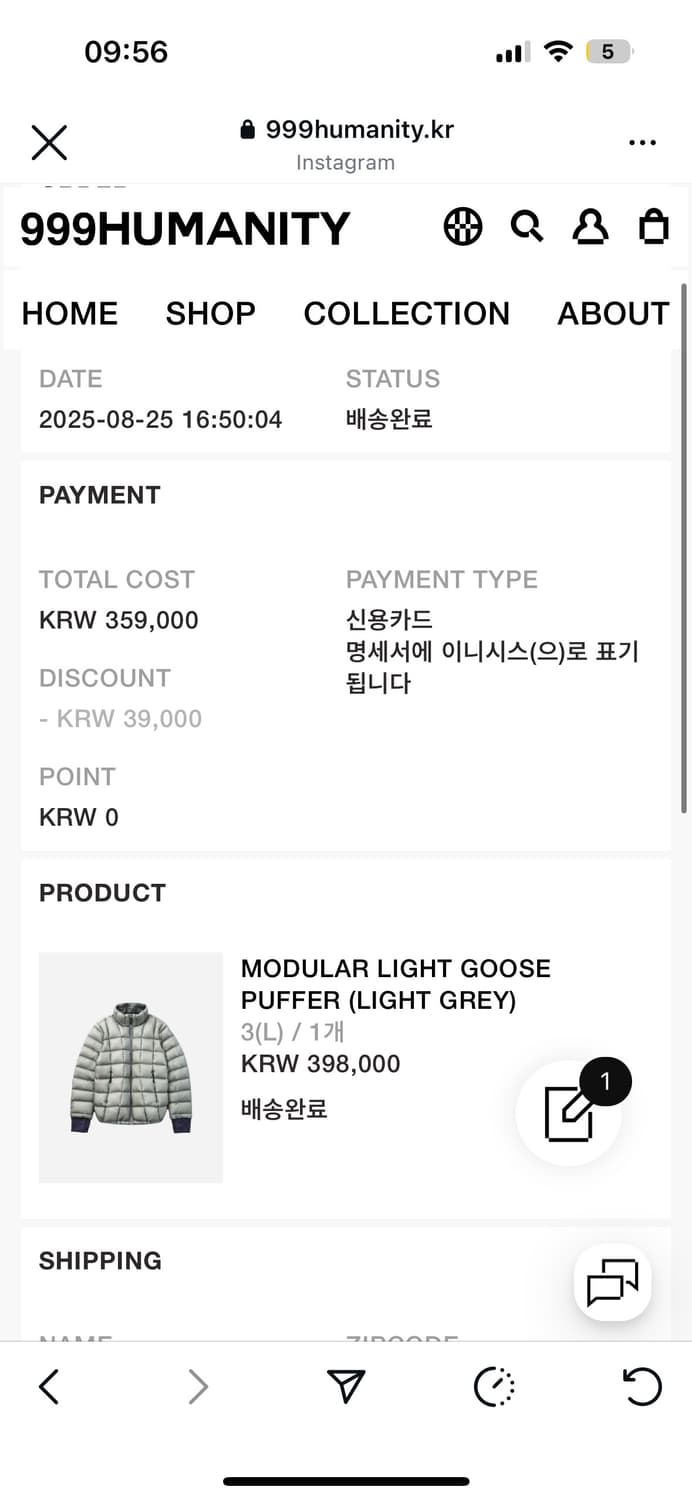
Task: Open the chat support icon
Action: pos(612,1283)
